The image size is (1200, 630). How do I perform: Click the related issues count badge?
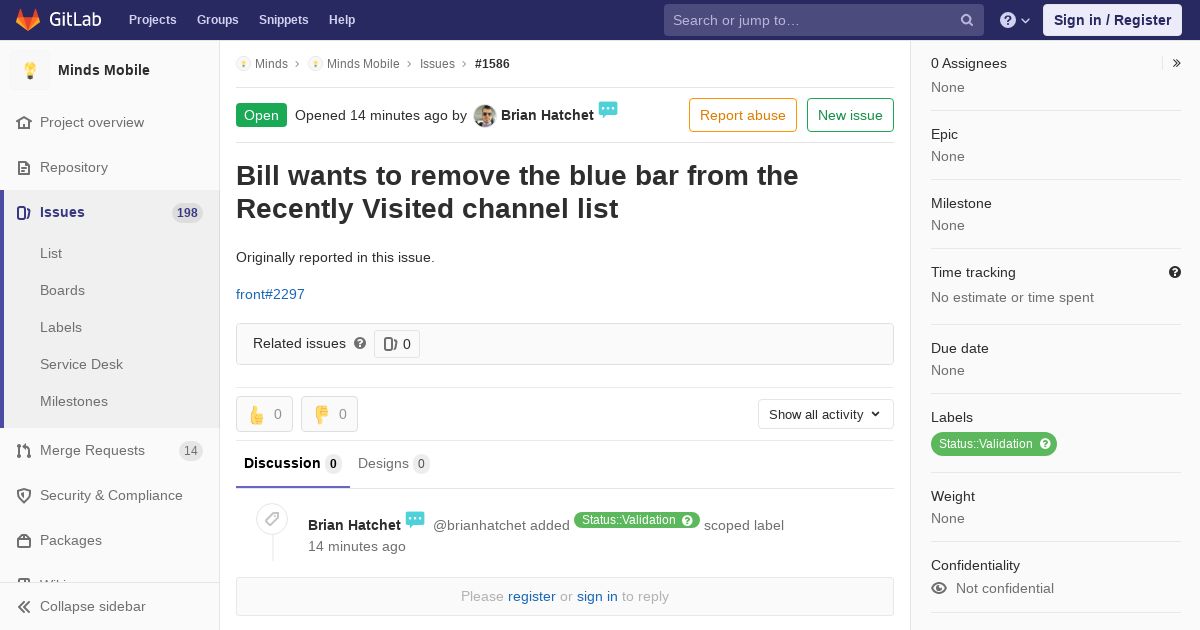397,344
